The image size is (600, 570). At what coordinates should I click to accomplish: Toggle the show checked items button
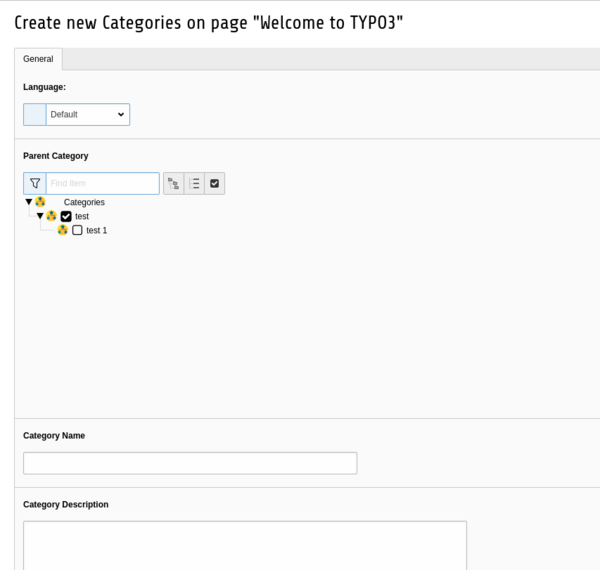214,184
